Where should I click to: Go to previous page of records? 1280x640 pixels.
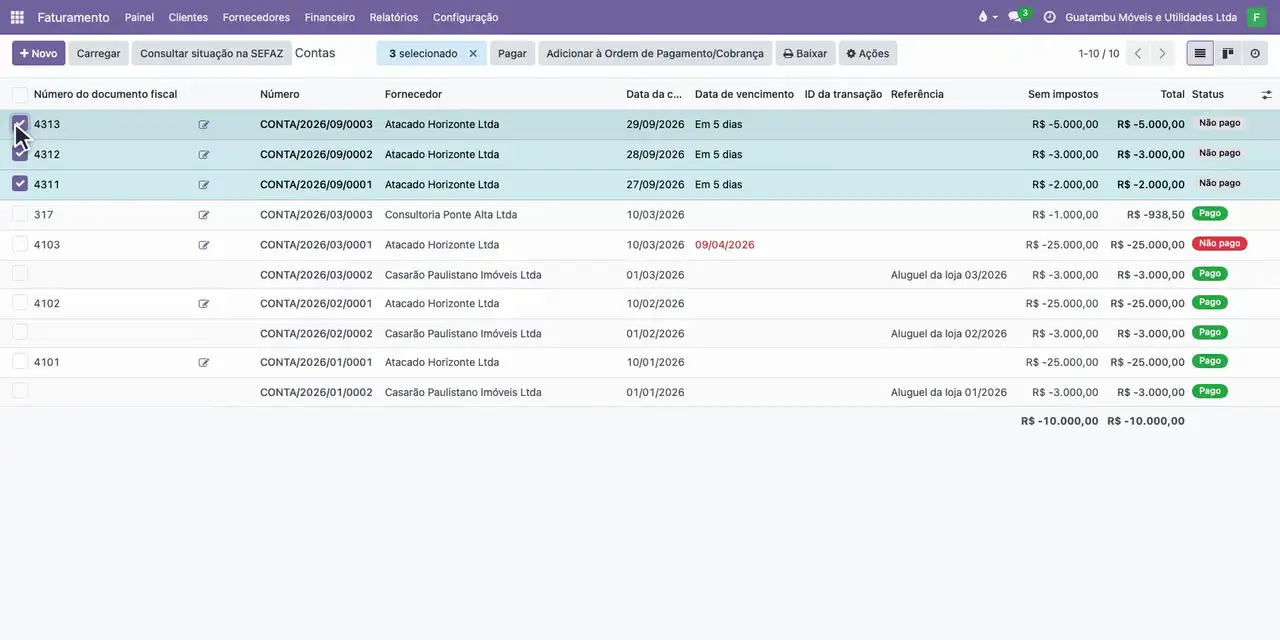coord(1137,53)
